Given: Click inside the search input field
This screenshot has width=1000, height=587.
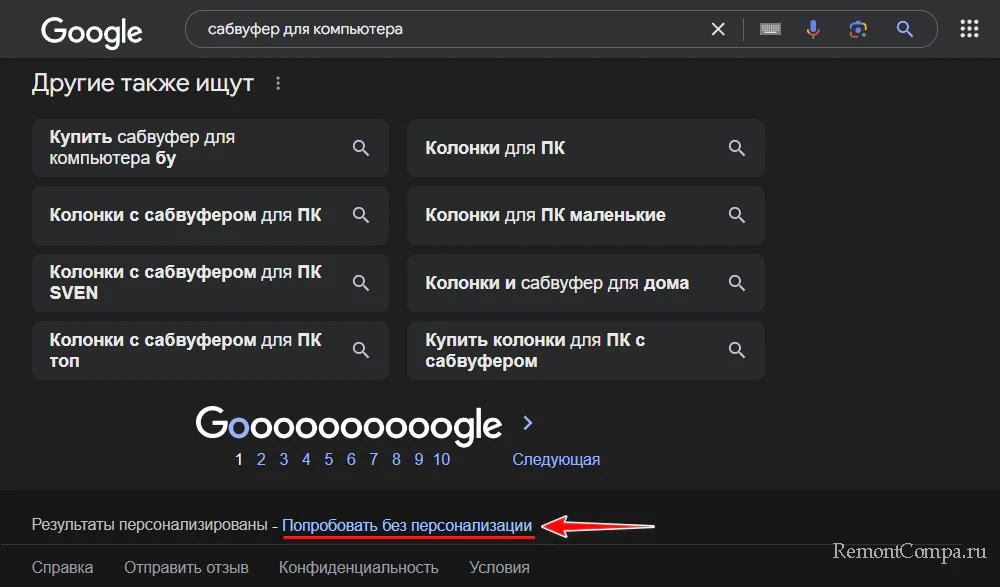Looking at the screenshot, I should click(450, 29).
